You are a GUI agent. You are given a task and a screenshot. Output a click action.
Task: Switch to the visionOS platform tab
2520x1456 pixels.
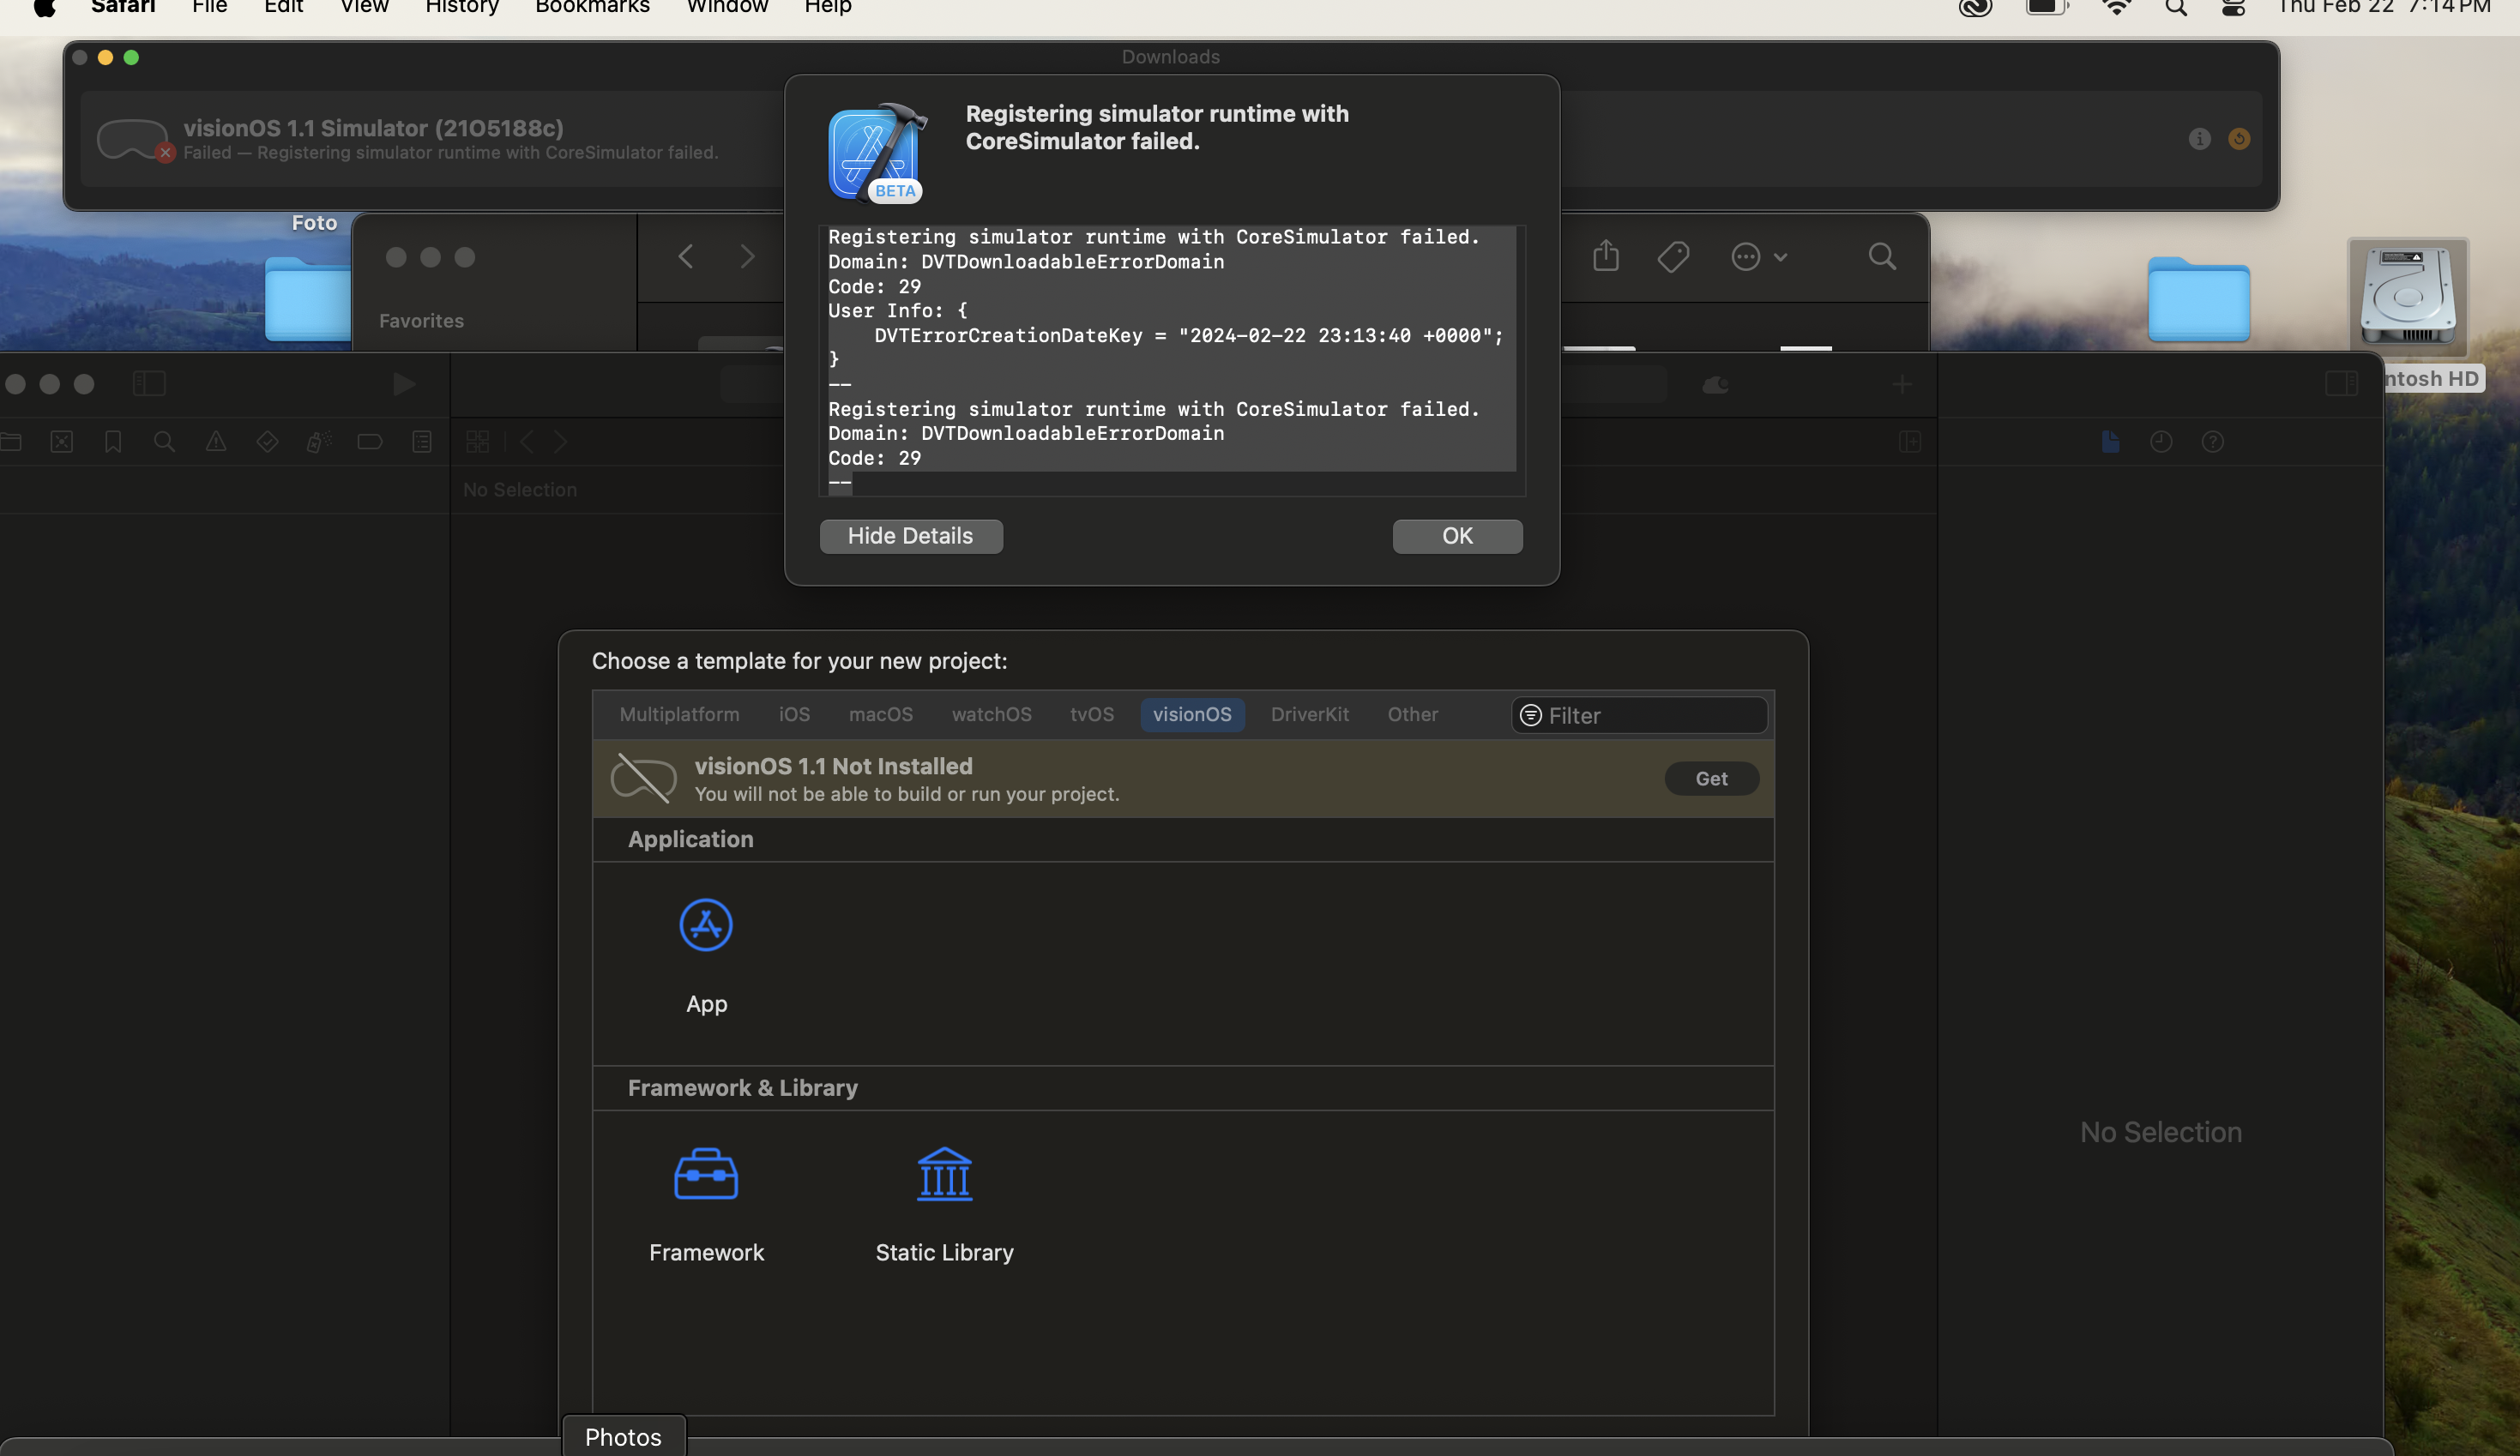1192,714
